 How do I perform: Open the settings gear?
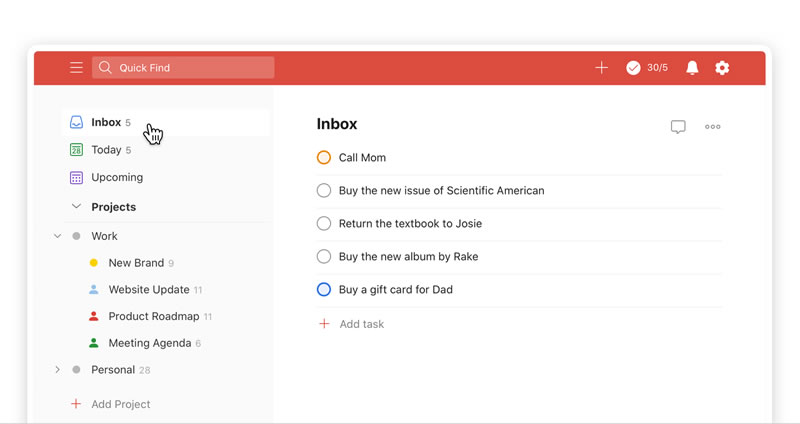[x=722, y=68]
